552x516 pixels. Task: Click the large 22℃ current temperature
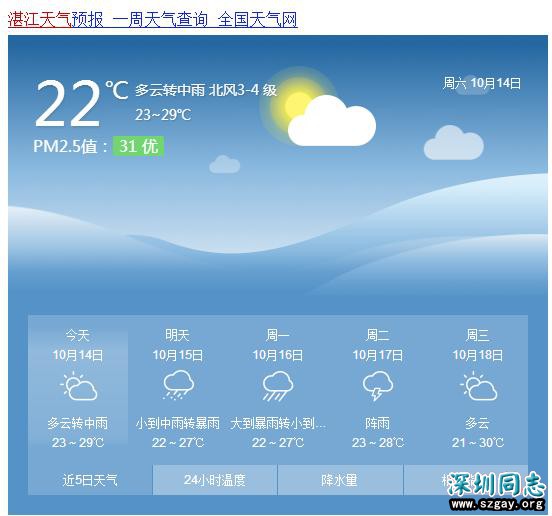pyautogui.click(x=82, y=103)
